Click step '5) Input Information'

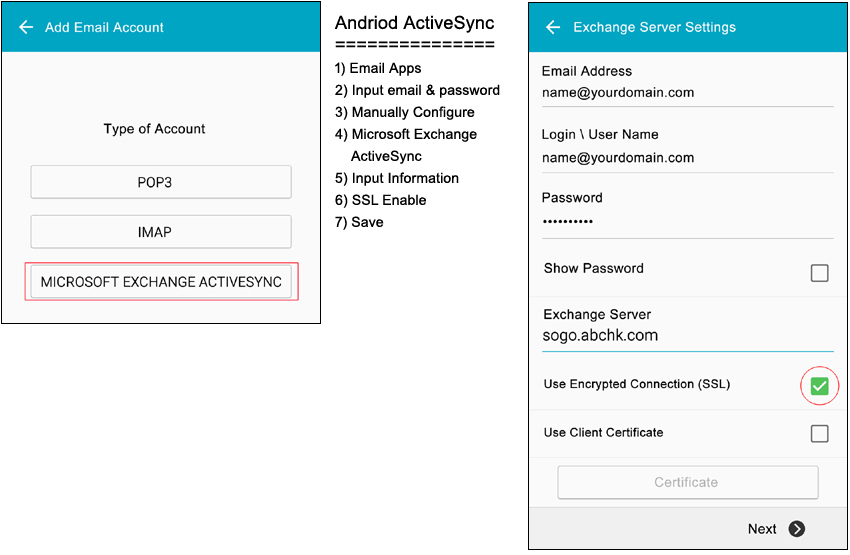397,178
